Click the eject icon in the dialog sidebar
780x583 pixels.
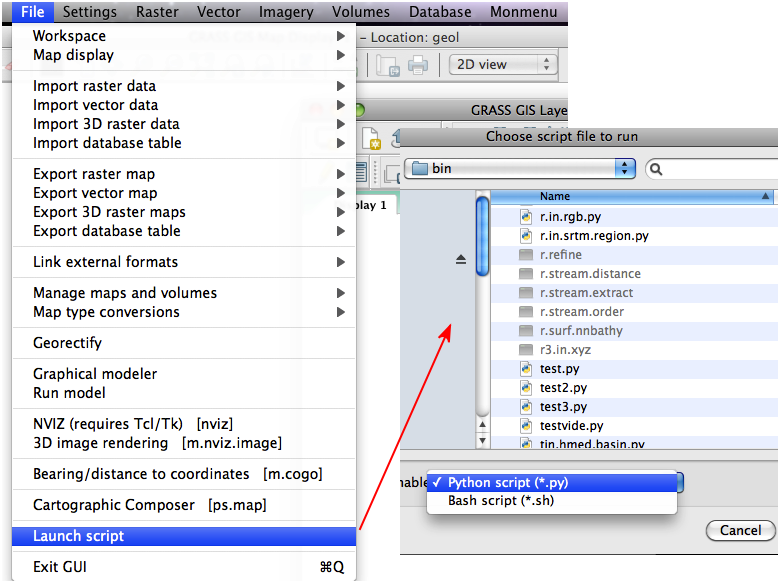(x=461, y=259)
